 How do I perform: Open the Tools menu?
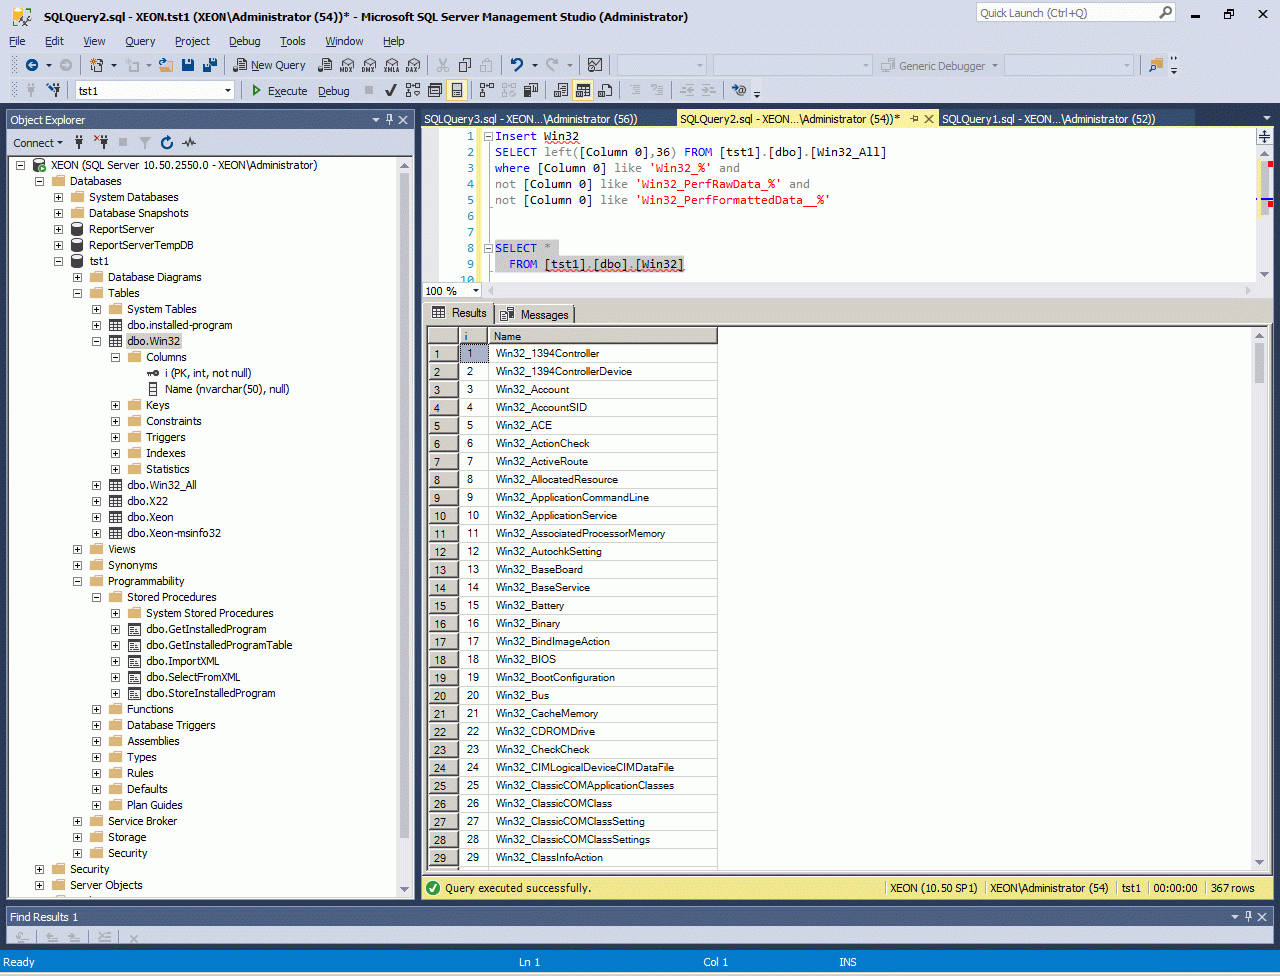[293, 41]
